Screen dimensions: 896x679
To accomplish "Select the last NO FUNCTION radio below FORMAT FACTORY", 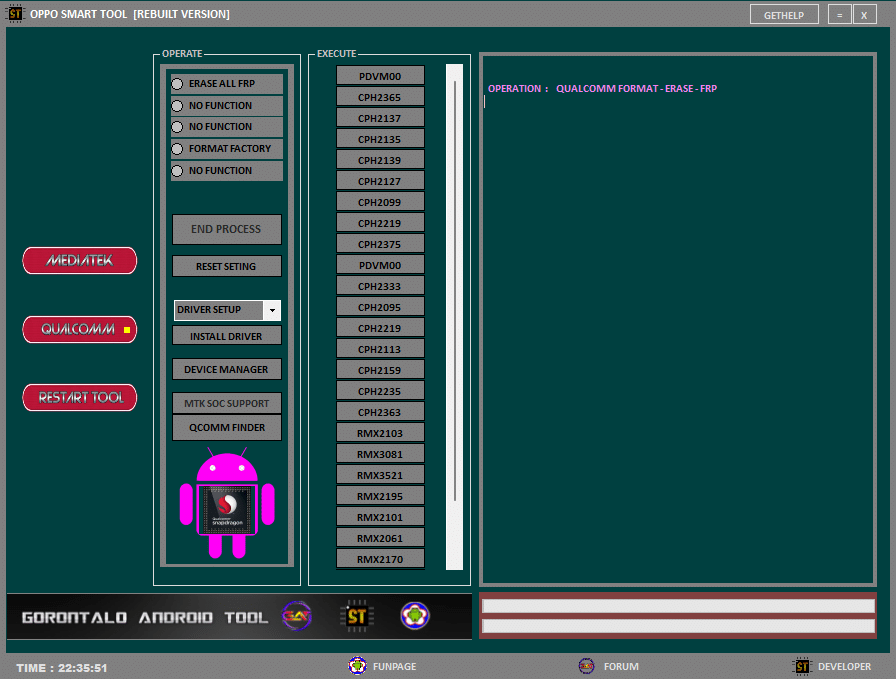I will pyautogui.click(x=178, y=171).
